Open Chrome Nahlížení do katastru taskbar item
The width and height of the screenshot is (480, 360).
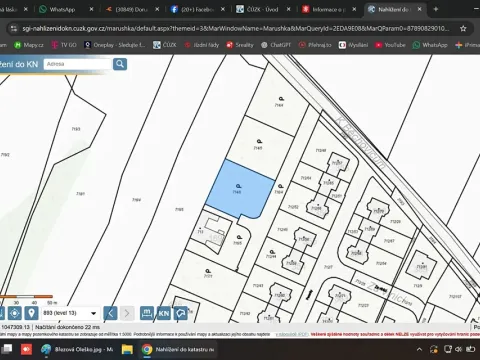(x=178, y=349)
